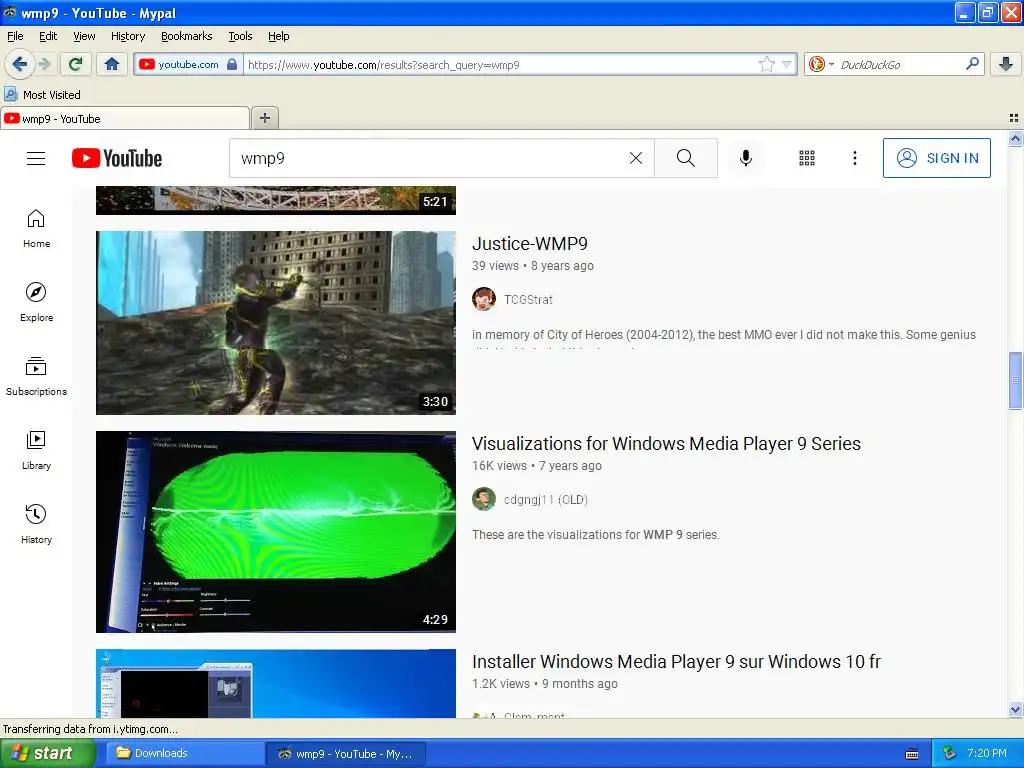Open a new tab with plus button

coord(264,118)
